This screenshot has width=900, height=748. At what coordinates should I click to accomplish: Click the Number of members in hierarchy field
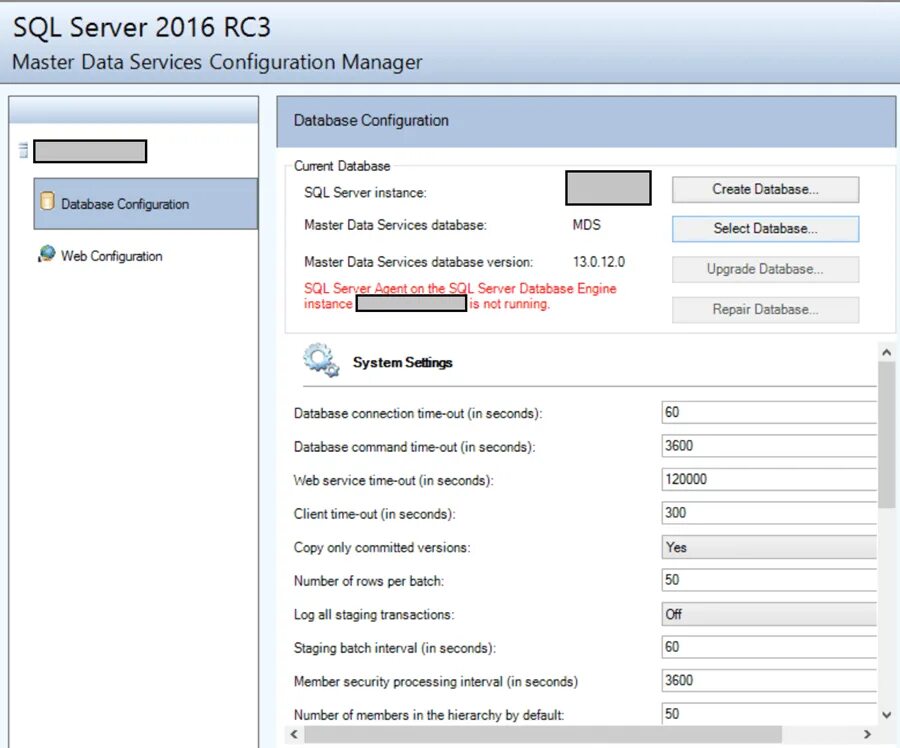769,714
